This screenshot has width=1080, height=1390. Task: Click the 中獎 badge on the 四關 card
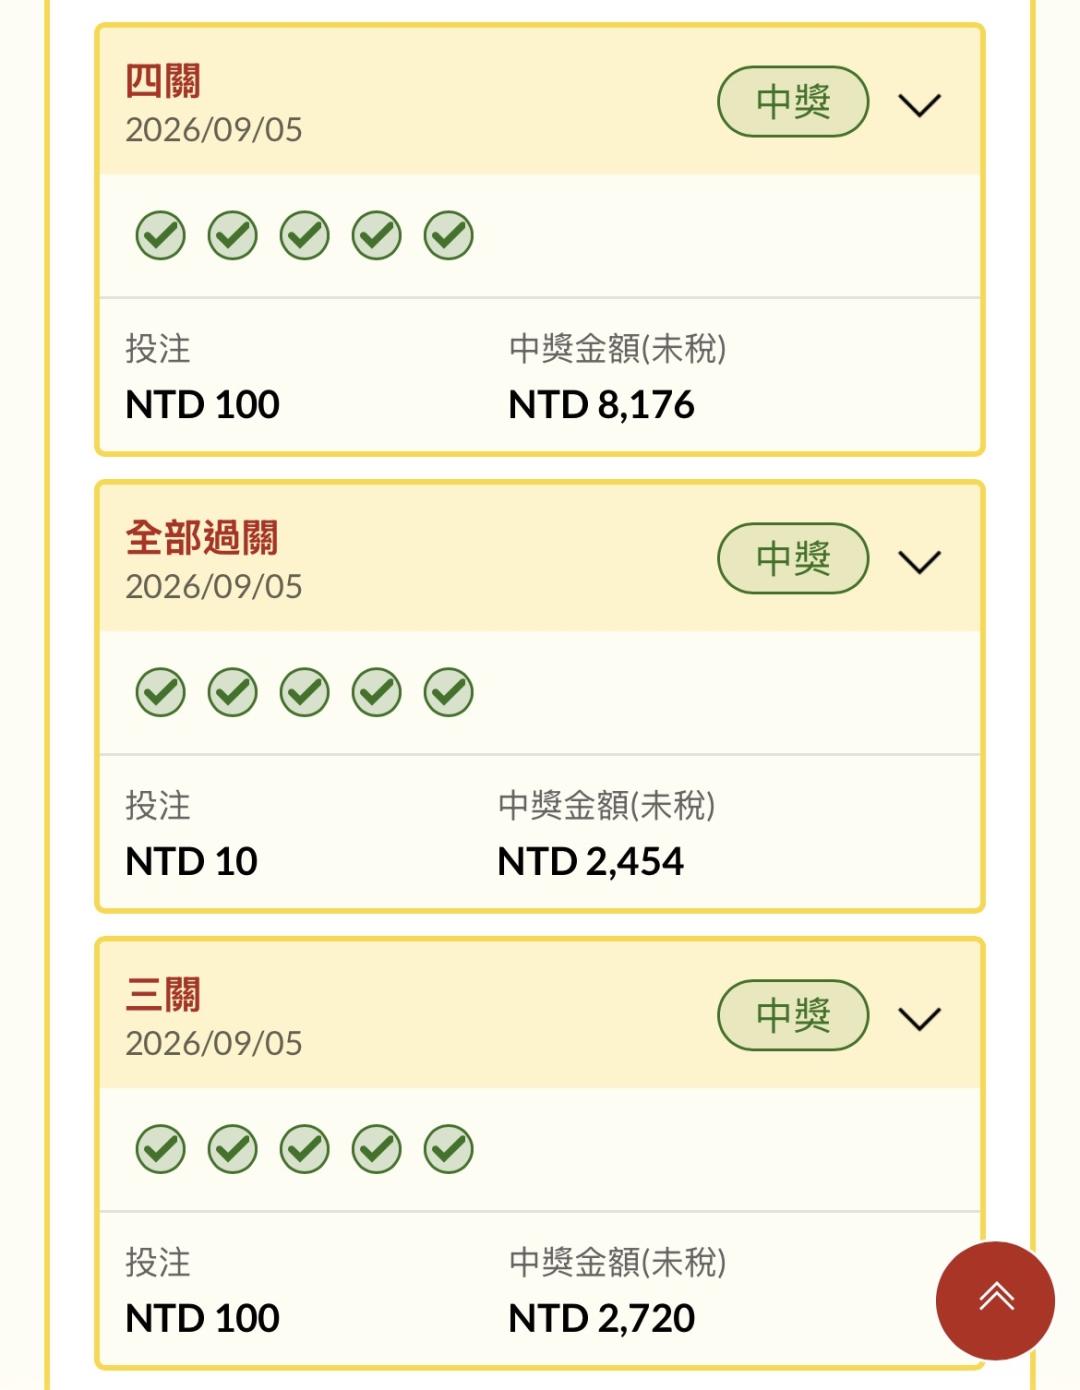tap(793, 101)
